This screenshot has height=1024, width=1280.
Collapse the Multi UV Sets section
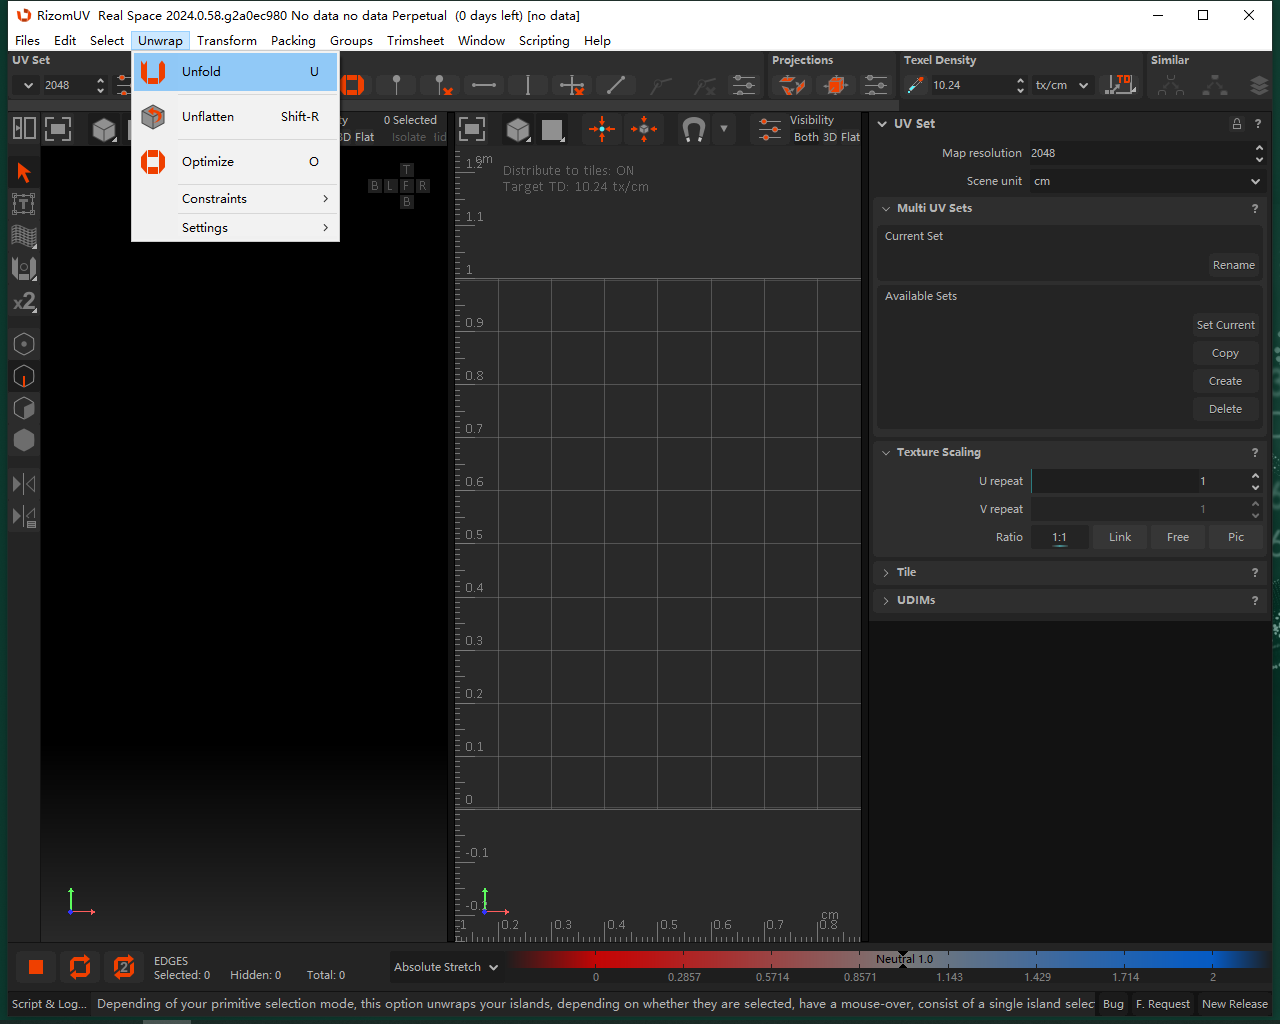click(886, 208)
